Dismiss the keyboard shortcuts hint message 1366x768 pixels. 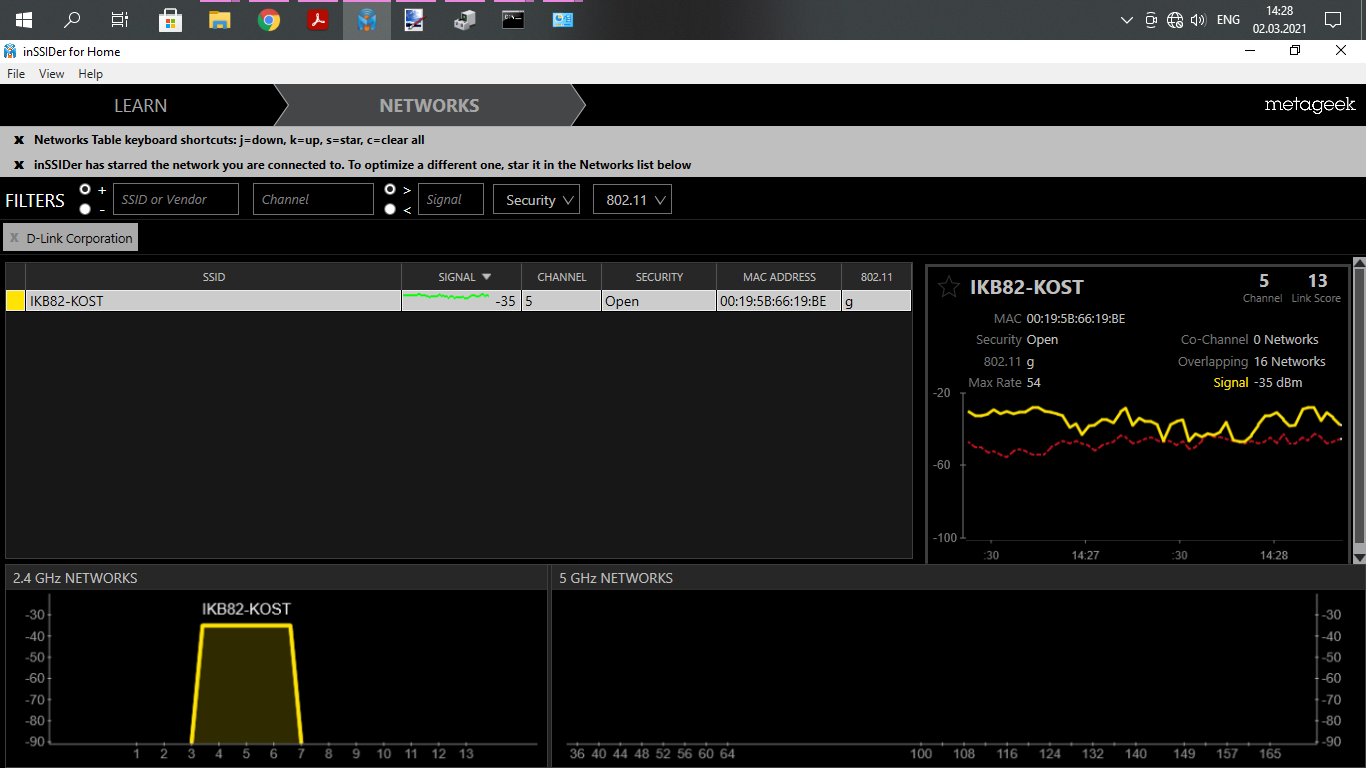[19, 140]
